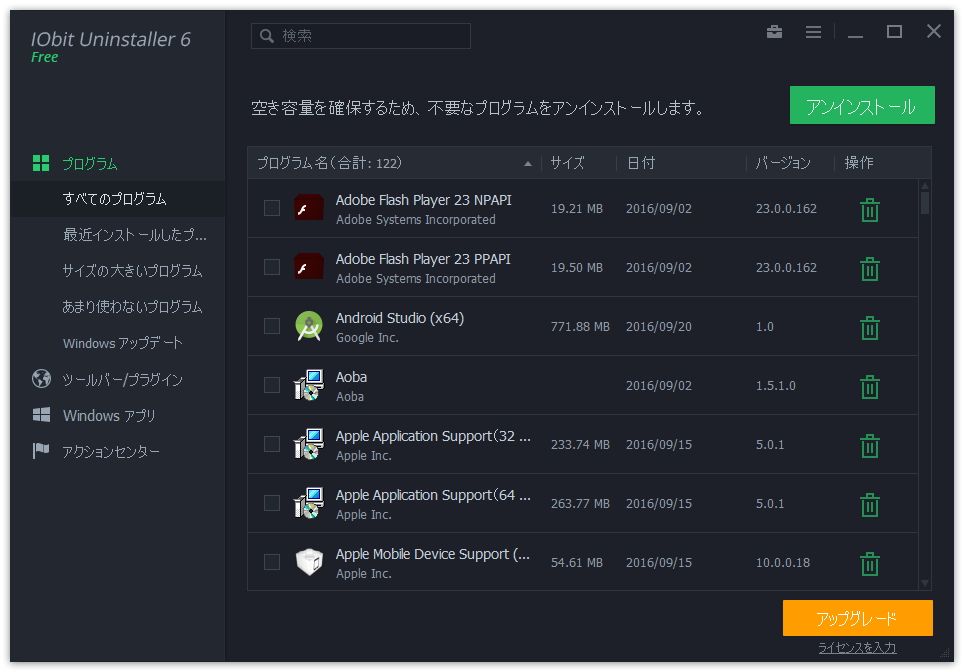Click the プログラム grid icon
This screenshot has width=964, height=672.
point(41,163)
